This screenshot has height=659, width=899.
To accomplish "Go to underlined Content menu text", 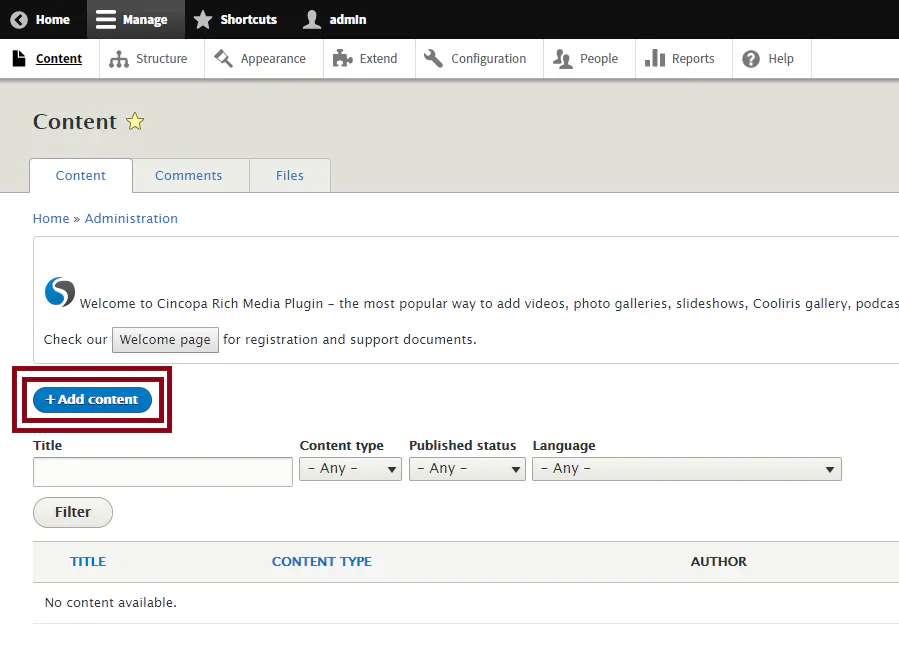I will [x=58, y=59].
